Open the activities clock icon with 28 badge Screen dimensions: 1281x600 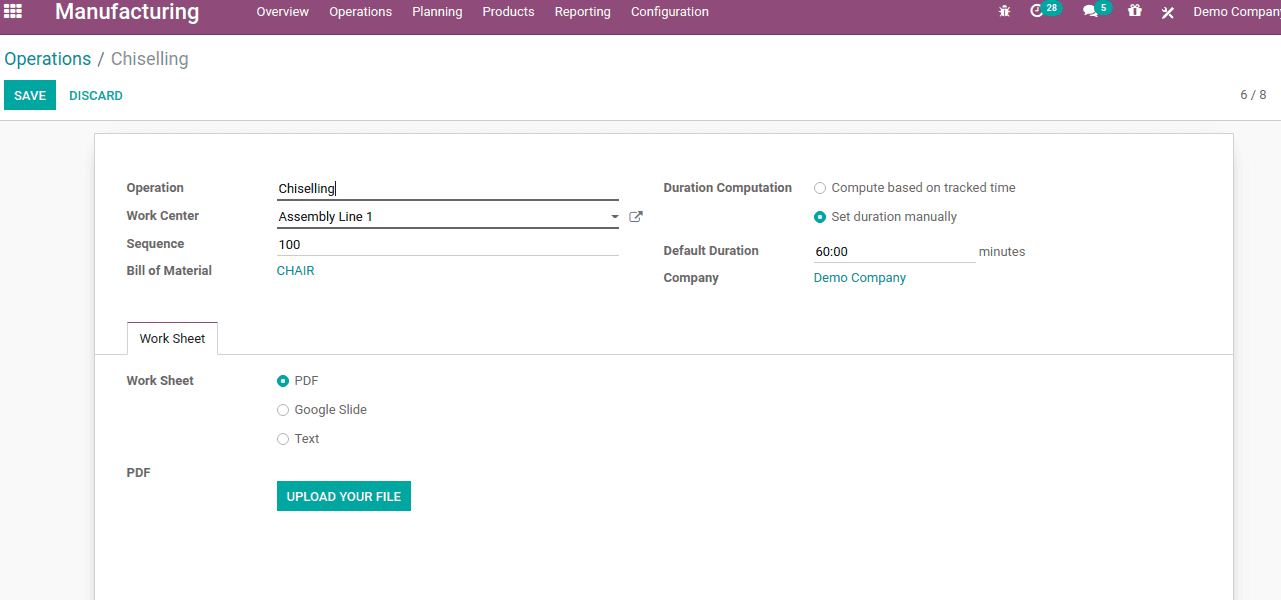coord(1045,11)
